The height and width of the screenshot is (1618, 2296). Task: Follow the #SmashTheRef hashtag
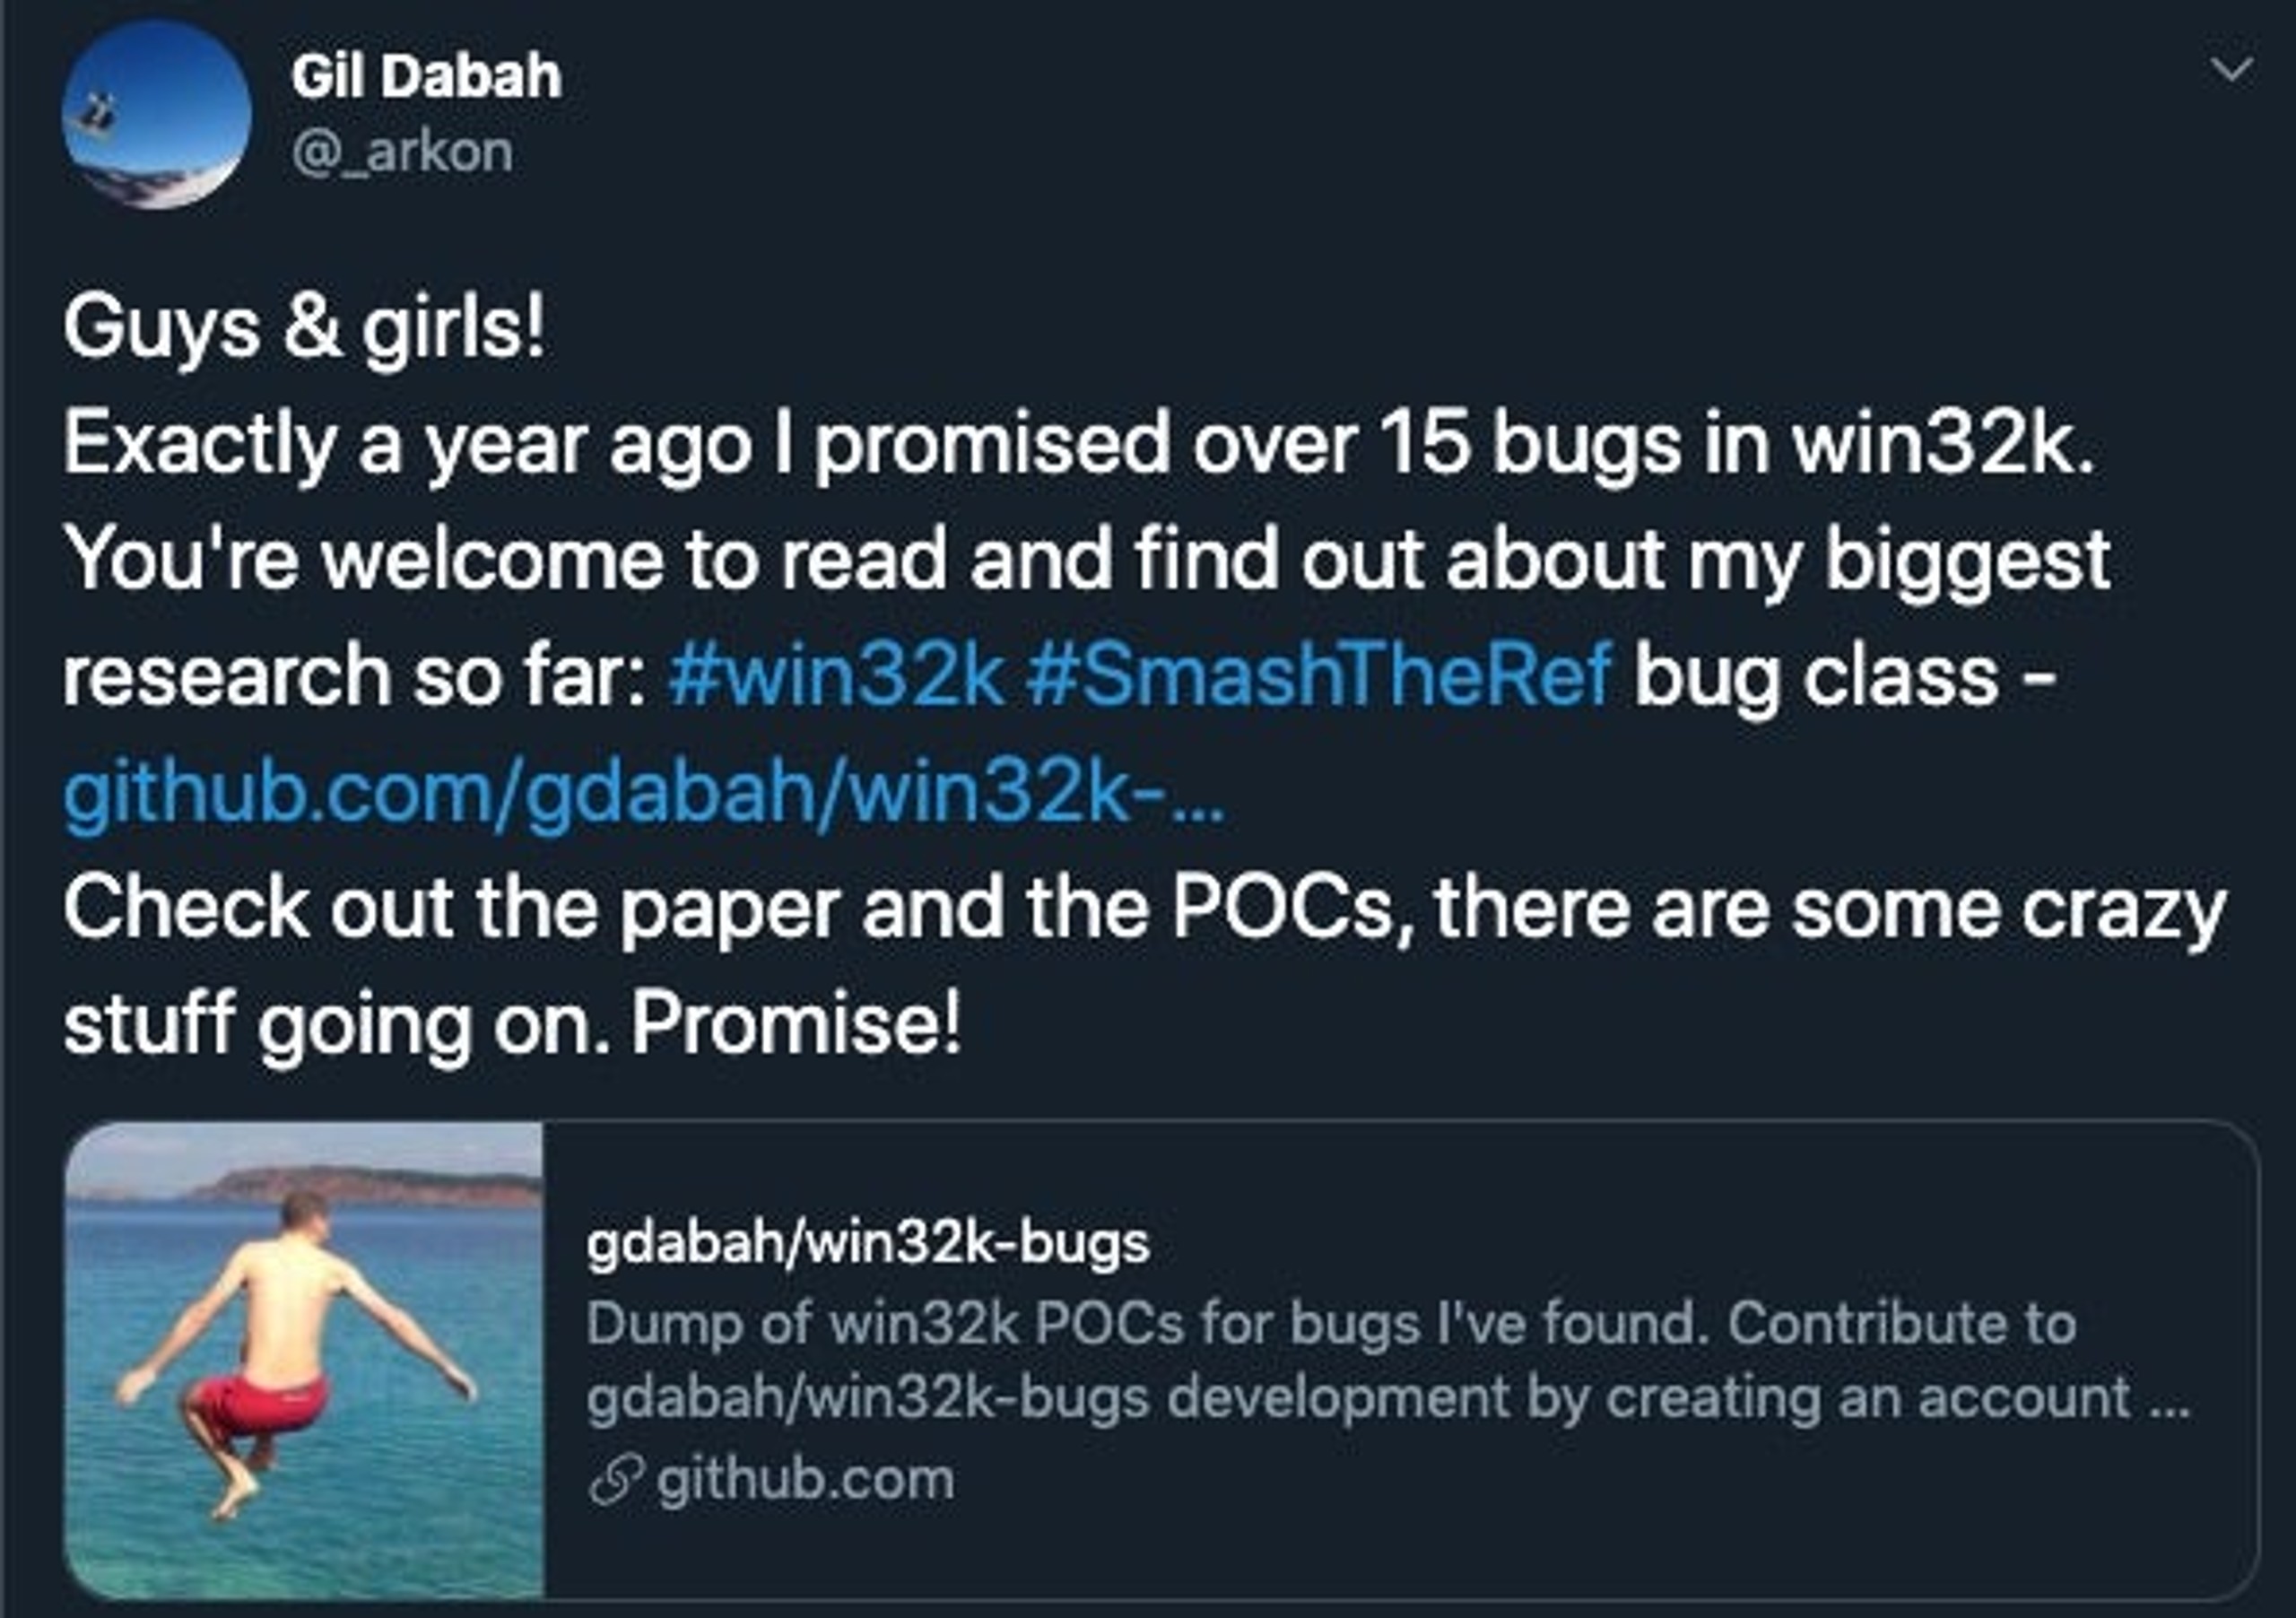(x=1319, y=675)
